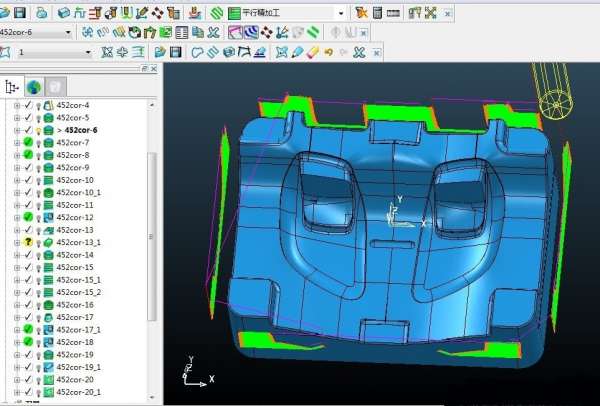Toggle the green check on 452cor-12
600x406 pixels.
coord(28,217)
